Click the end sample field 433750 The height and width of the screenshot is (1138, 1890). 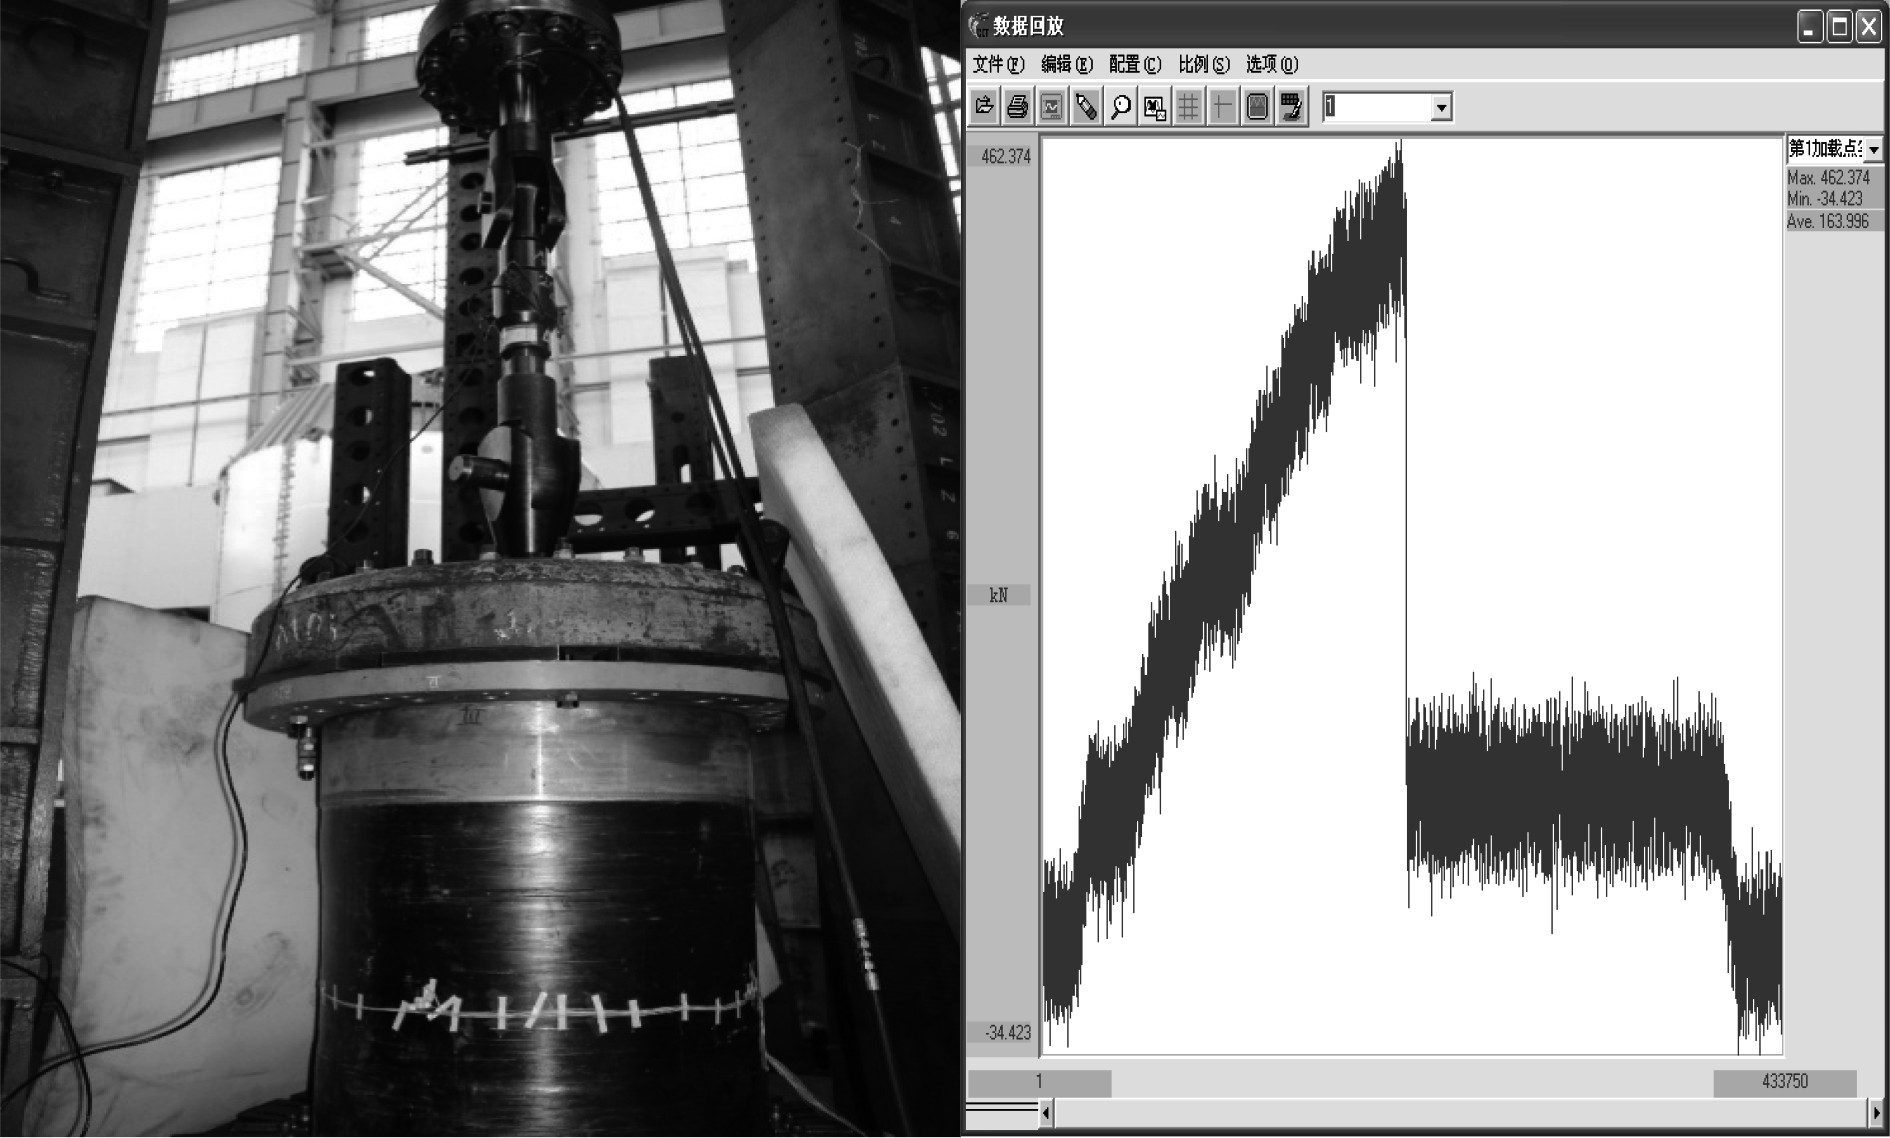pos(1784,1082)
